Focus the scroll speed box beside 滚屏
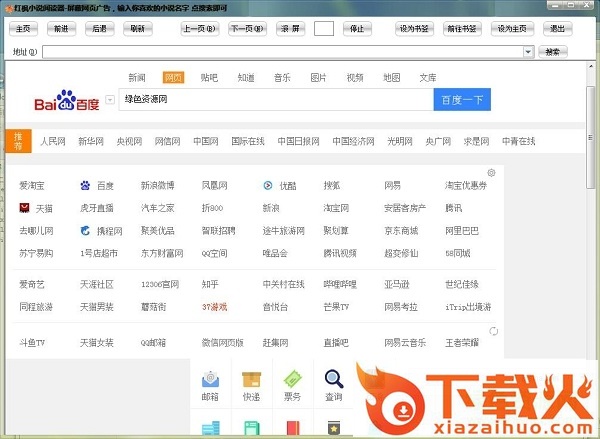Image resolution: width=600 pixels, height=439 pixels. 324,29
